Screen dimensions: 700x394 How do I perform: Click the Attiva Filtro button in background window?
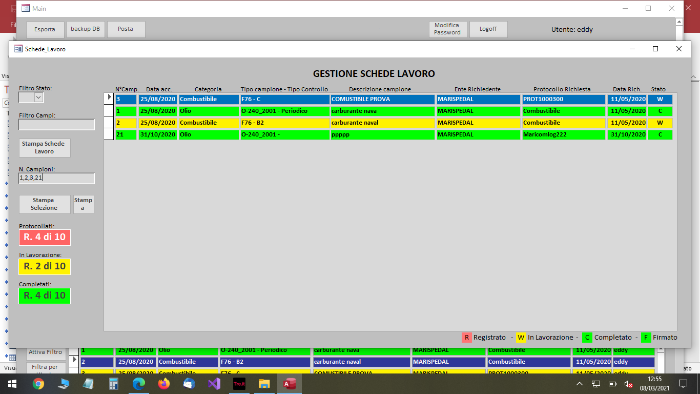pyautogui.click(x=45, y=353)
